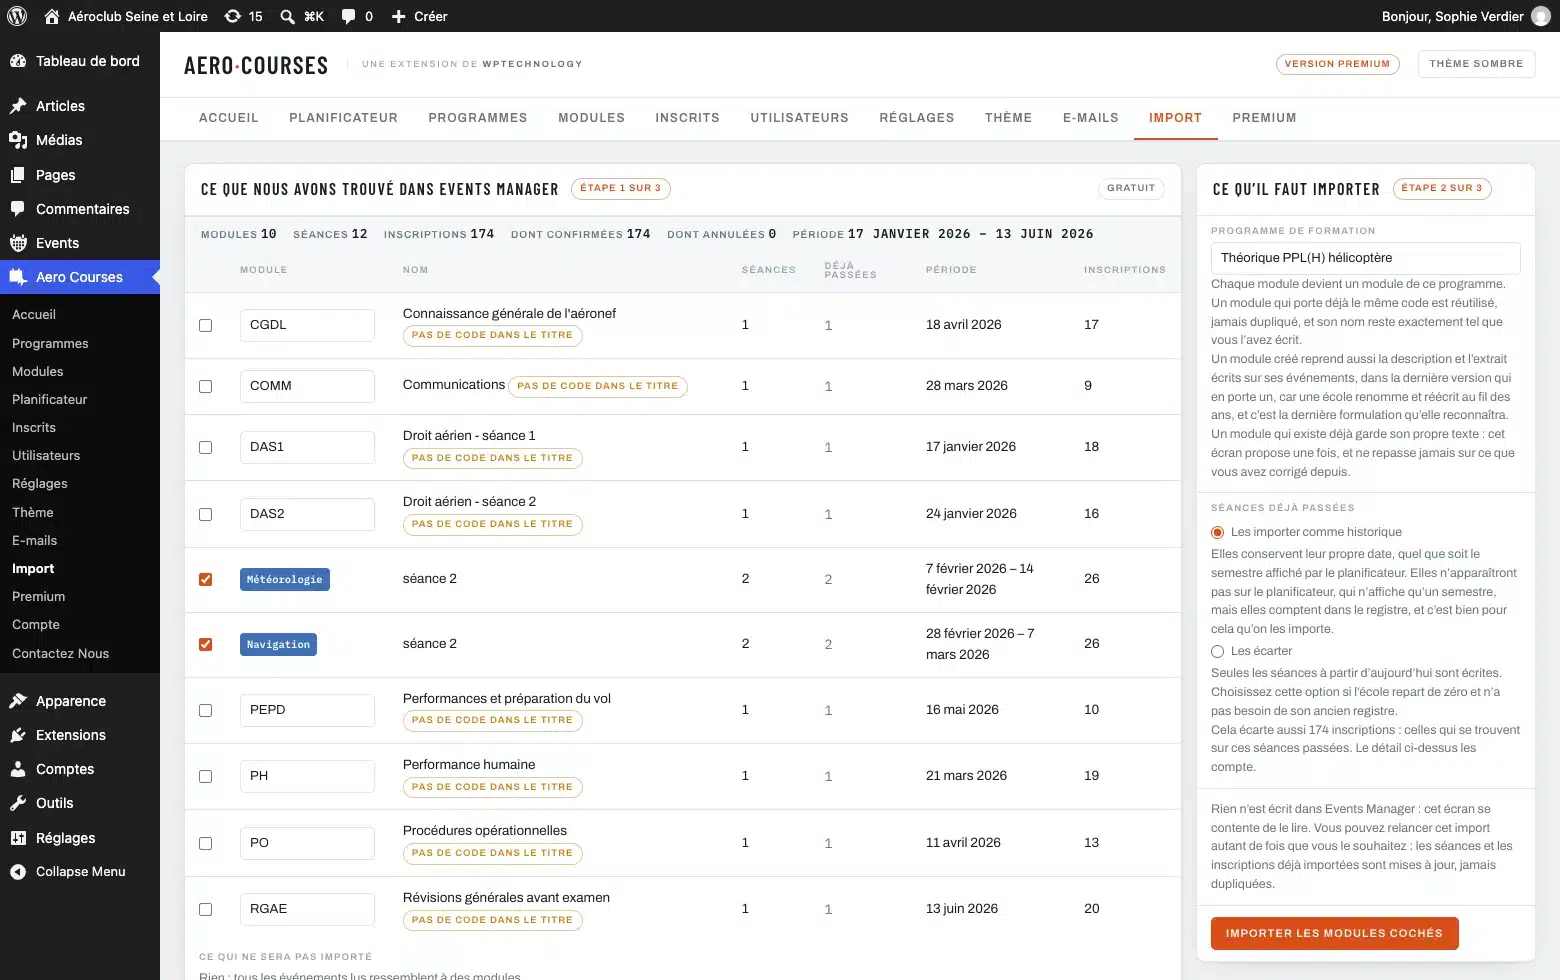
Task: Click the Gratuit badge
Action: pyautogui.click(x=1131, y=188)
